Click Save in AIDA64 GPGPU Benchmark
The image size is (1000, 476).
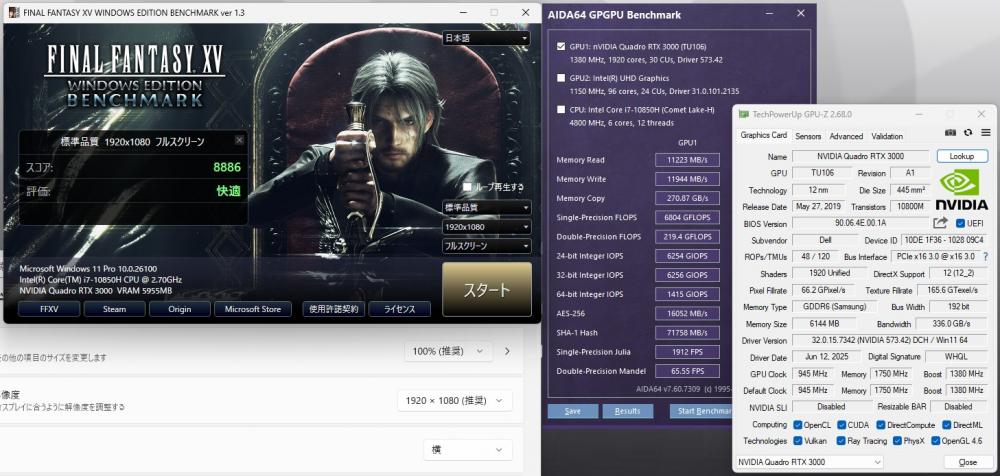[573, 411]
